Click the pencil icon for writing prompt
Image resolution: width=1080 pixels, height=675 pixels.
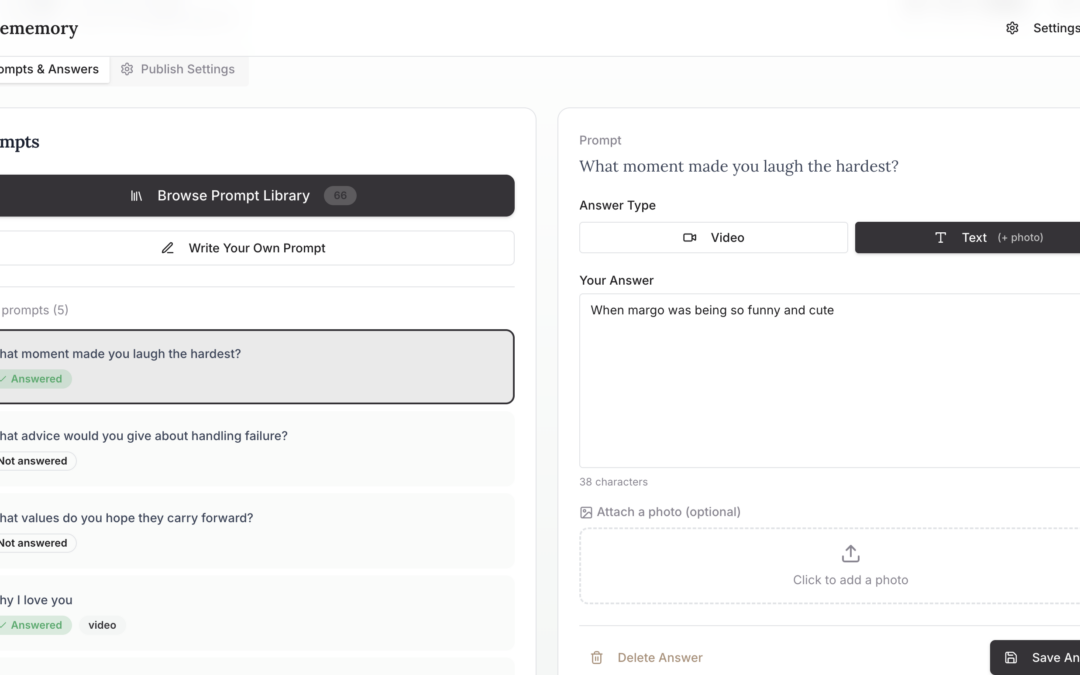click(168, 248)
